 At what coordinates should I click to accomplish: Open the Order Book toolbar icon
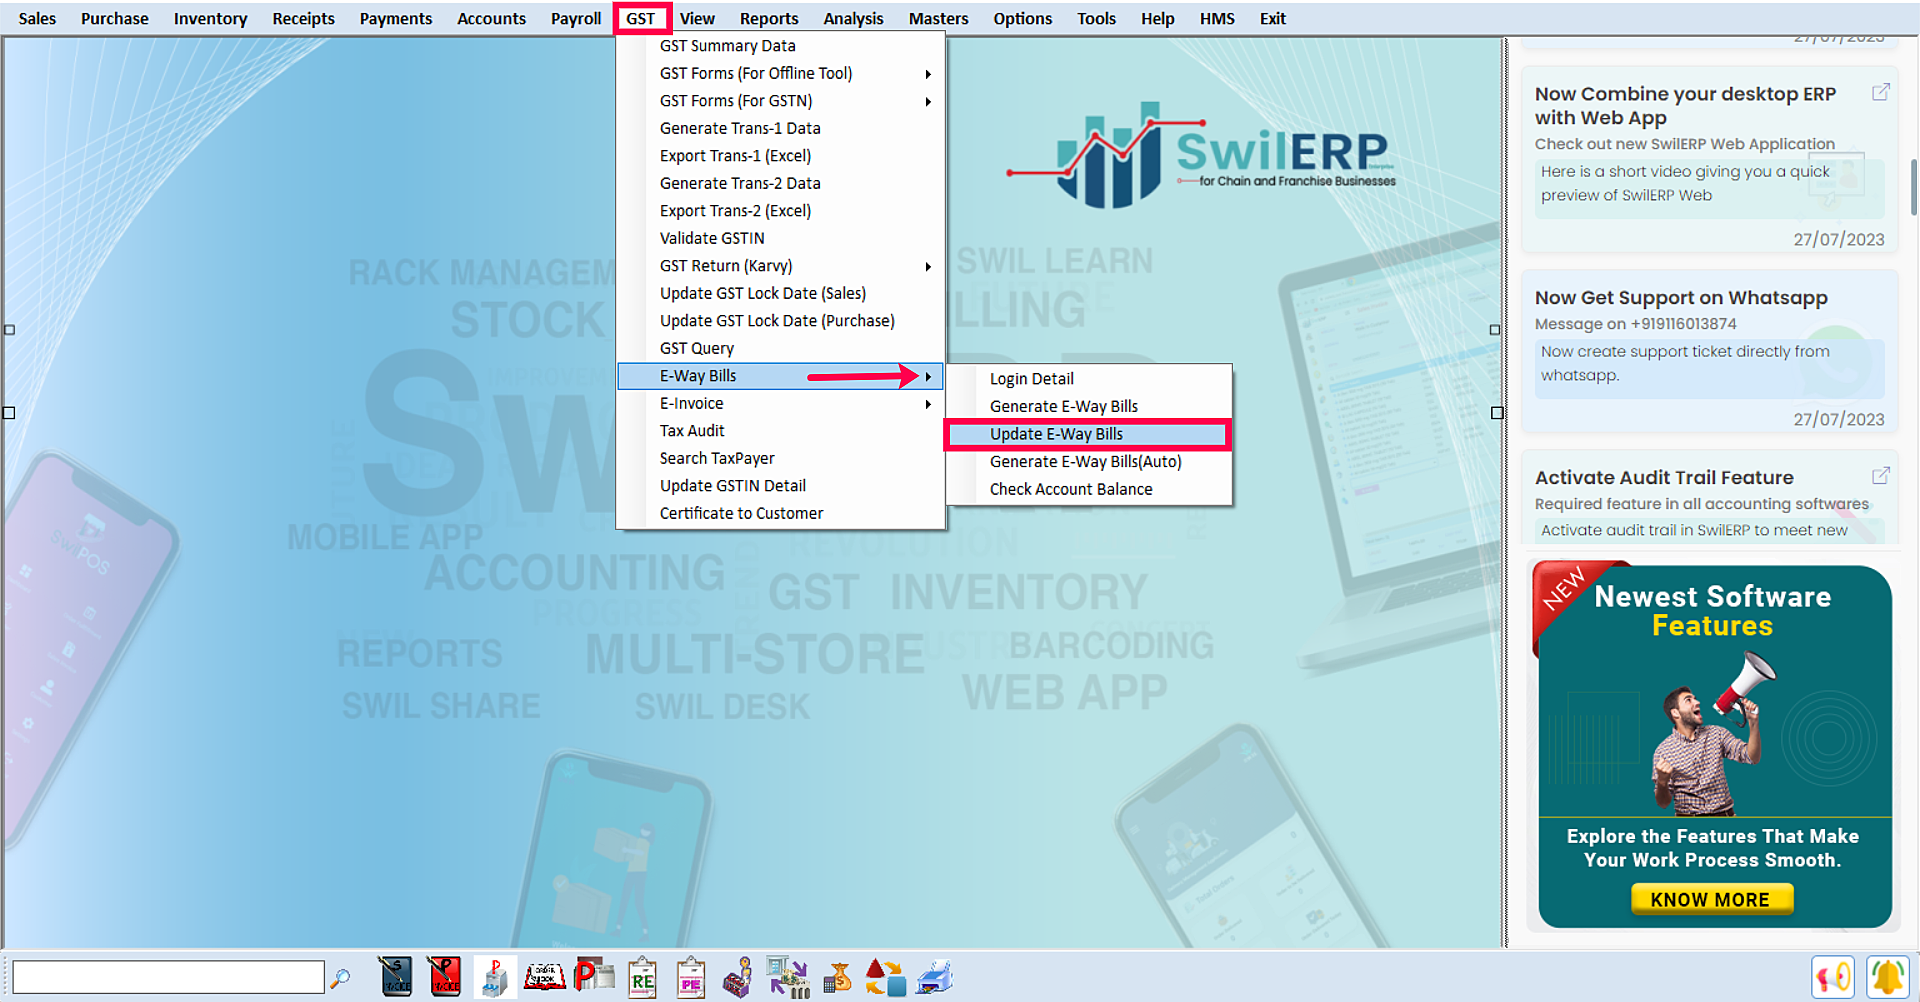(545, 977)
